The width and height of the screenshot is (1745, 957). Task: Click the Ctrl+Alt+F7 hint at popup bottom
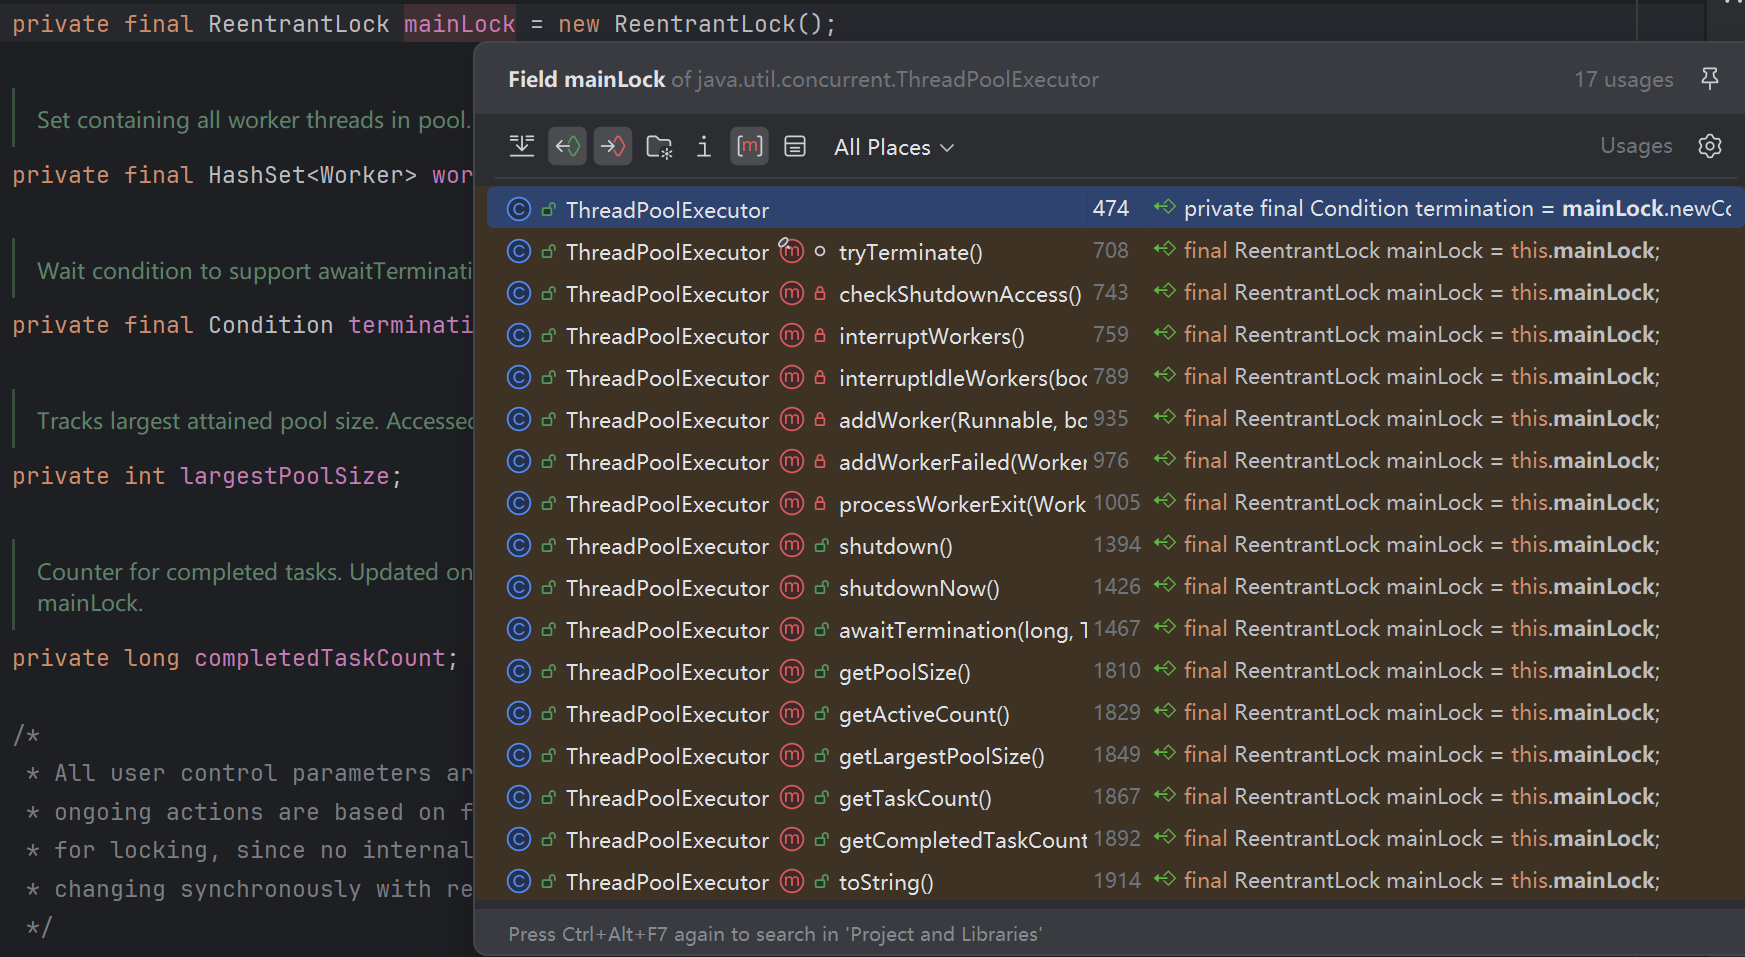point(775,934)
